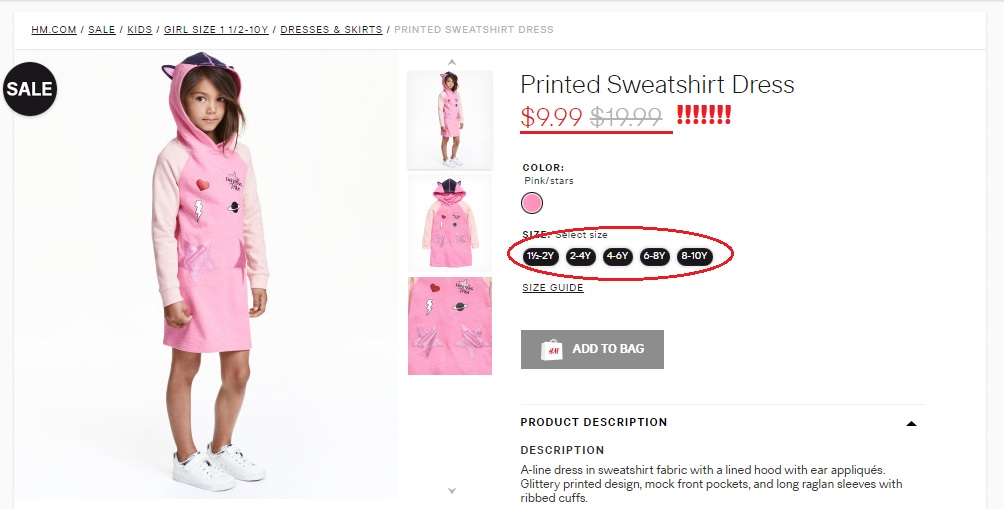Select the Pink/stars color swatch

[x=532, y=204]
